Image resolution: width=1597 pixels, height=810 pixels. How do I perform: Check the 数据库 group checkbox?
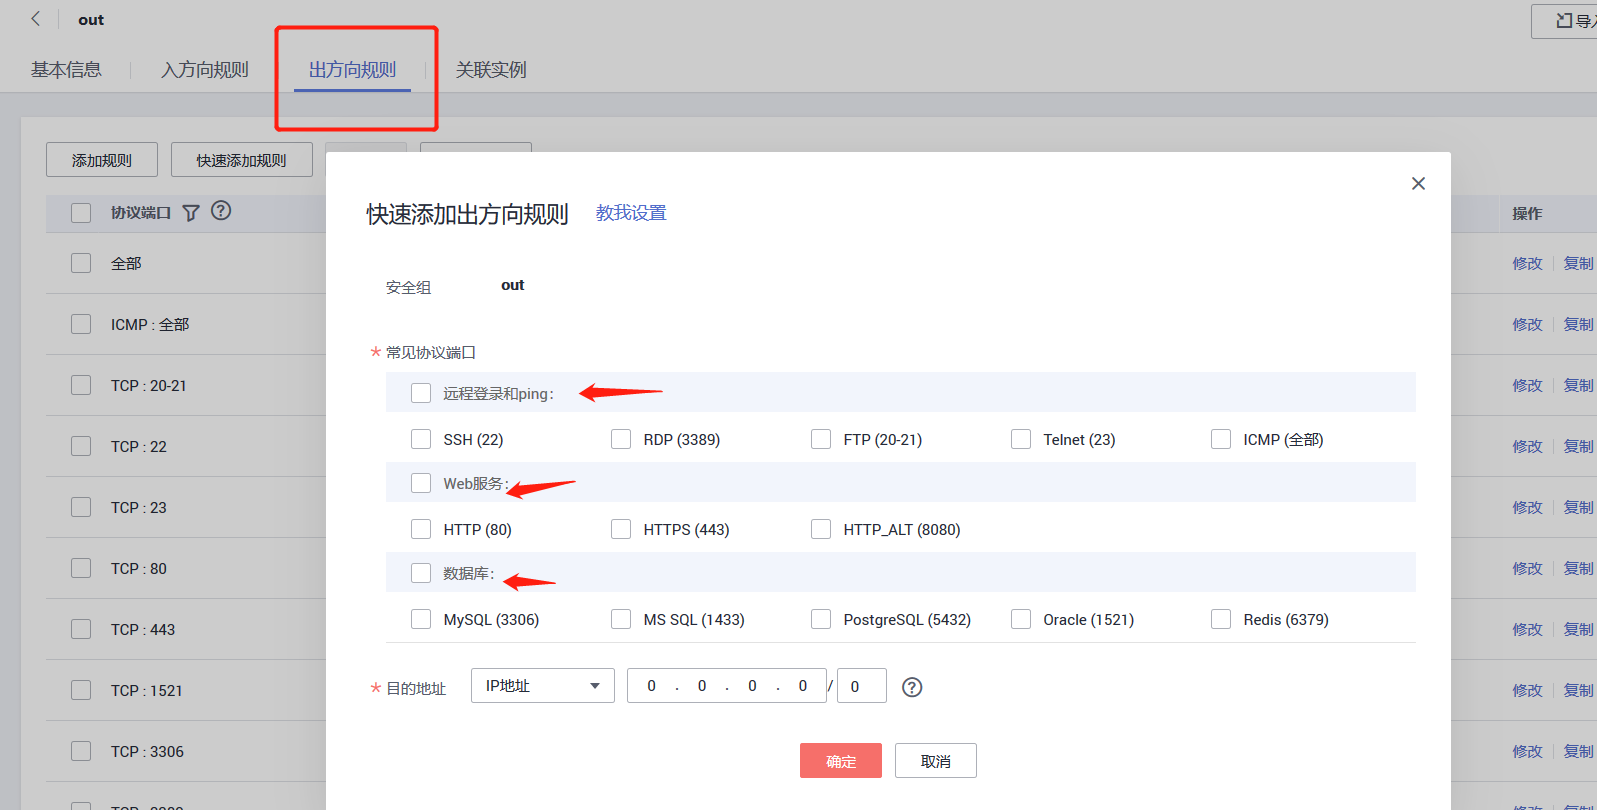421,573
